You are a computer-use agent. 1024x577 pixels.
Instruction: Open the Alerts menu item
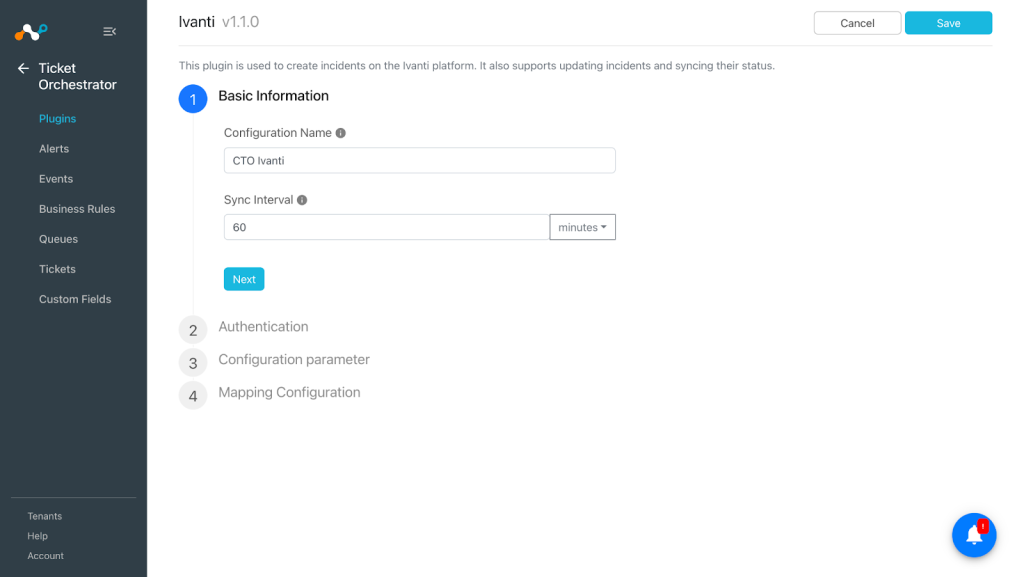click(54, 149)
